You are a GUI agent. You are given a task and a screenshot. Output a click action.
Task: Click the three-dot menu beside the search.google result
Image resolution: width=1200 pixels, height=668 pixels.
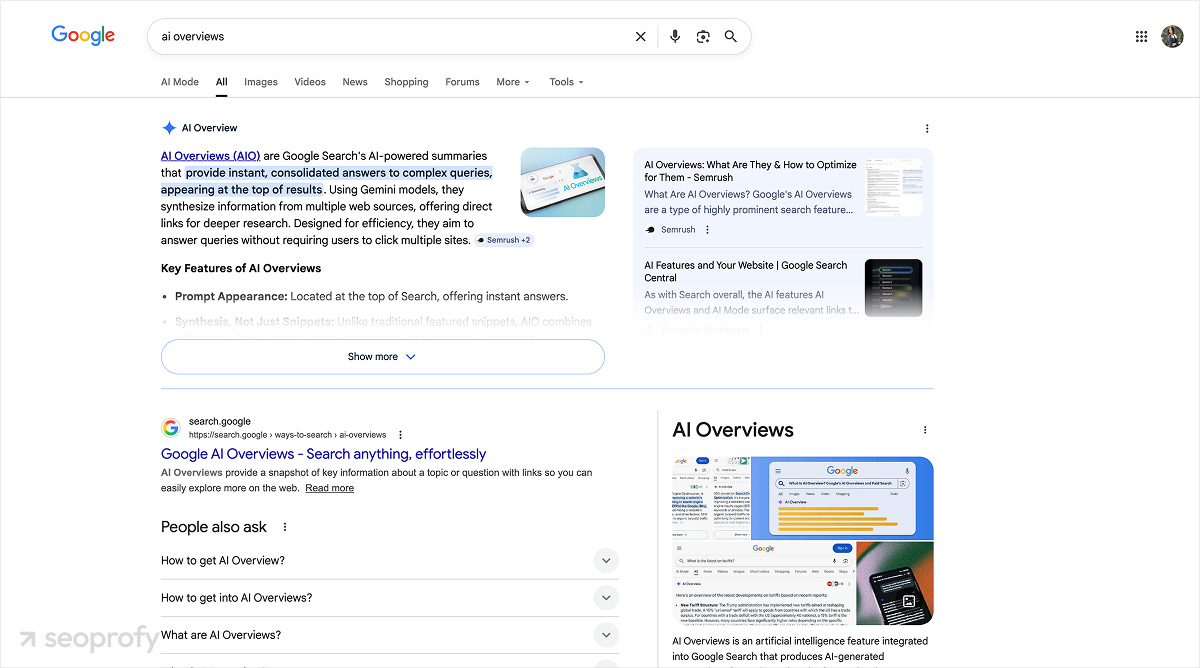(x=400, y=434)
